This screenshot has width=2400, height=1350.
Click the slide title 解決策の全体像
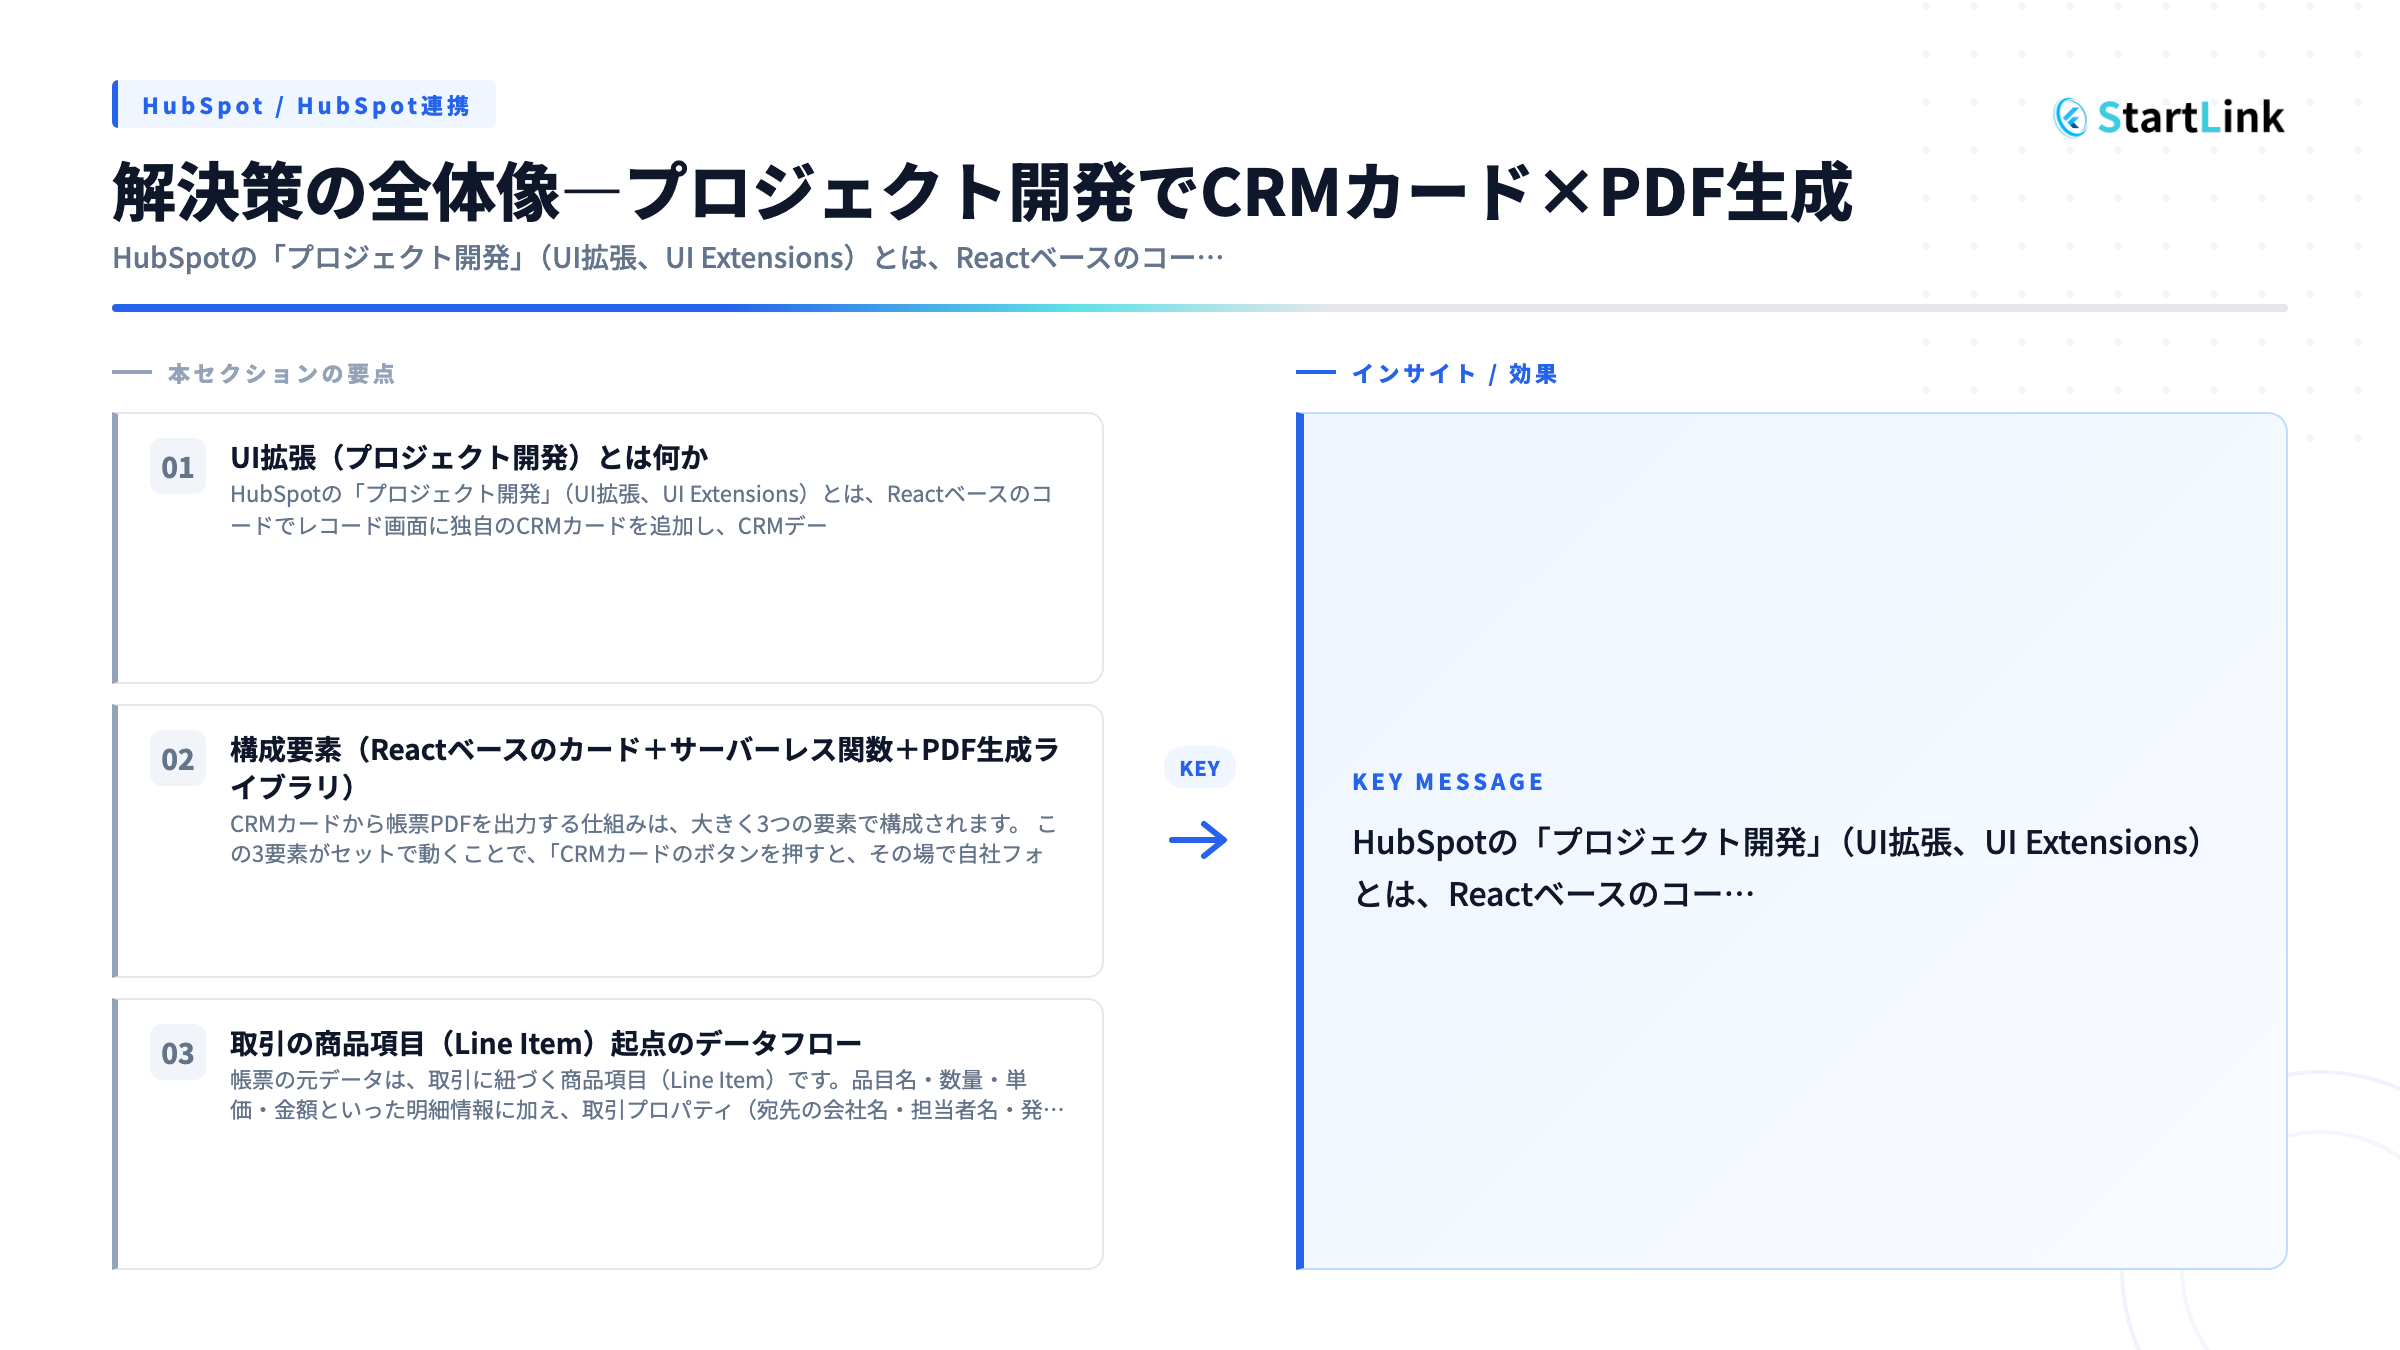982,192
